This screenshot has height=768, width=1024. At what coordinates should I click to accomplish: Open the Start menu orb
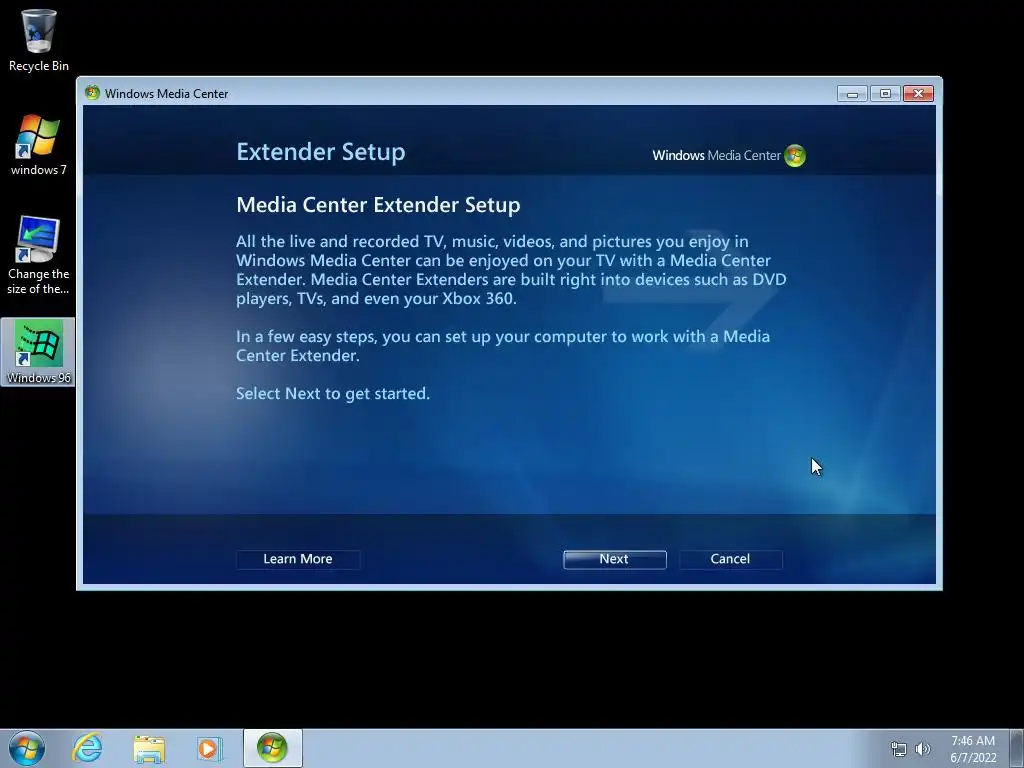coord(27,748)
